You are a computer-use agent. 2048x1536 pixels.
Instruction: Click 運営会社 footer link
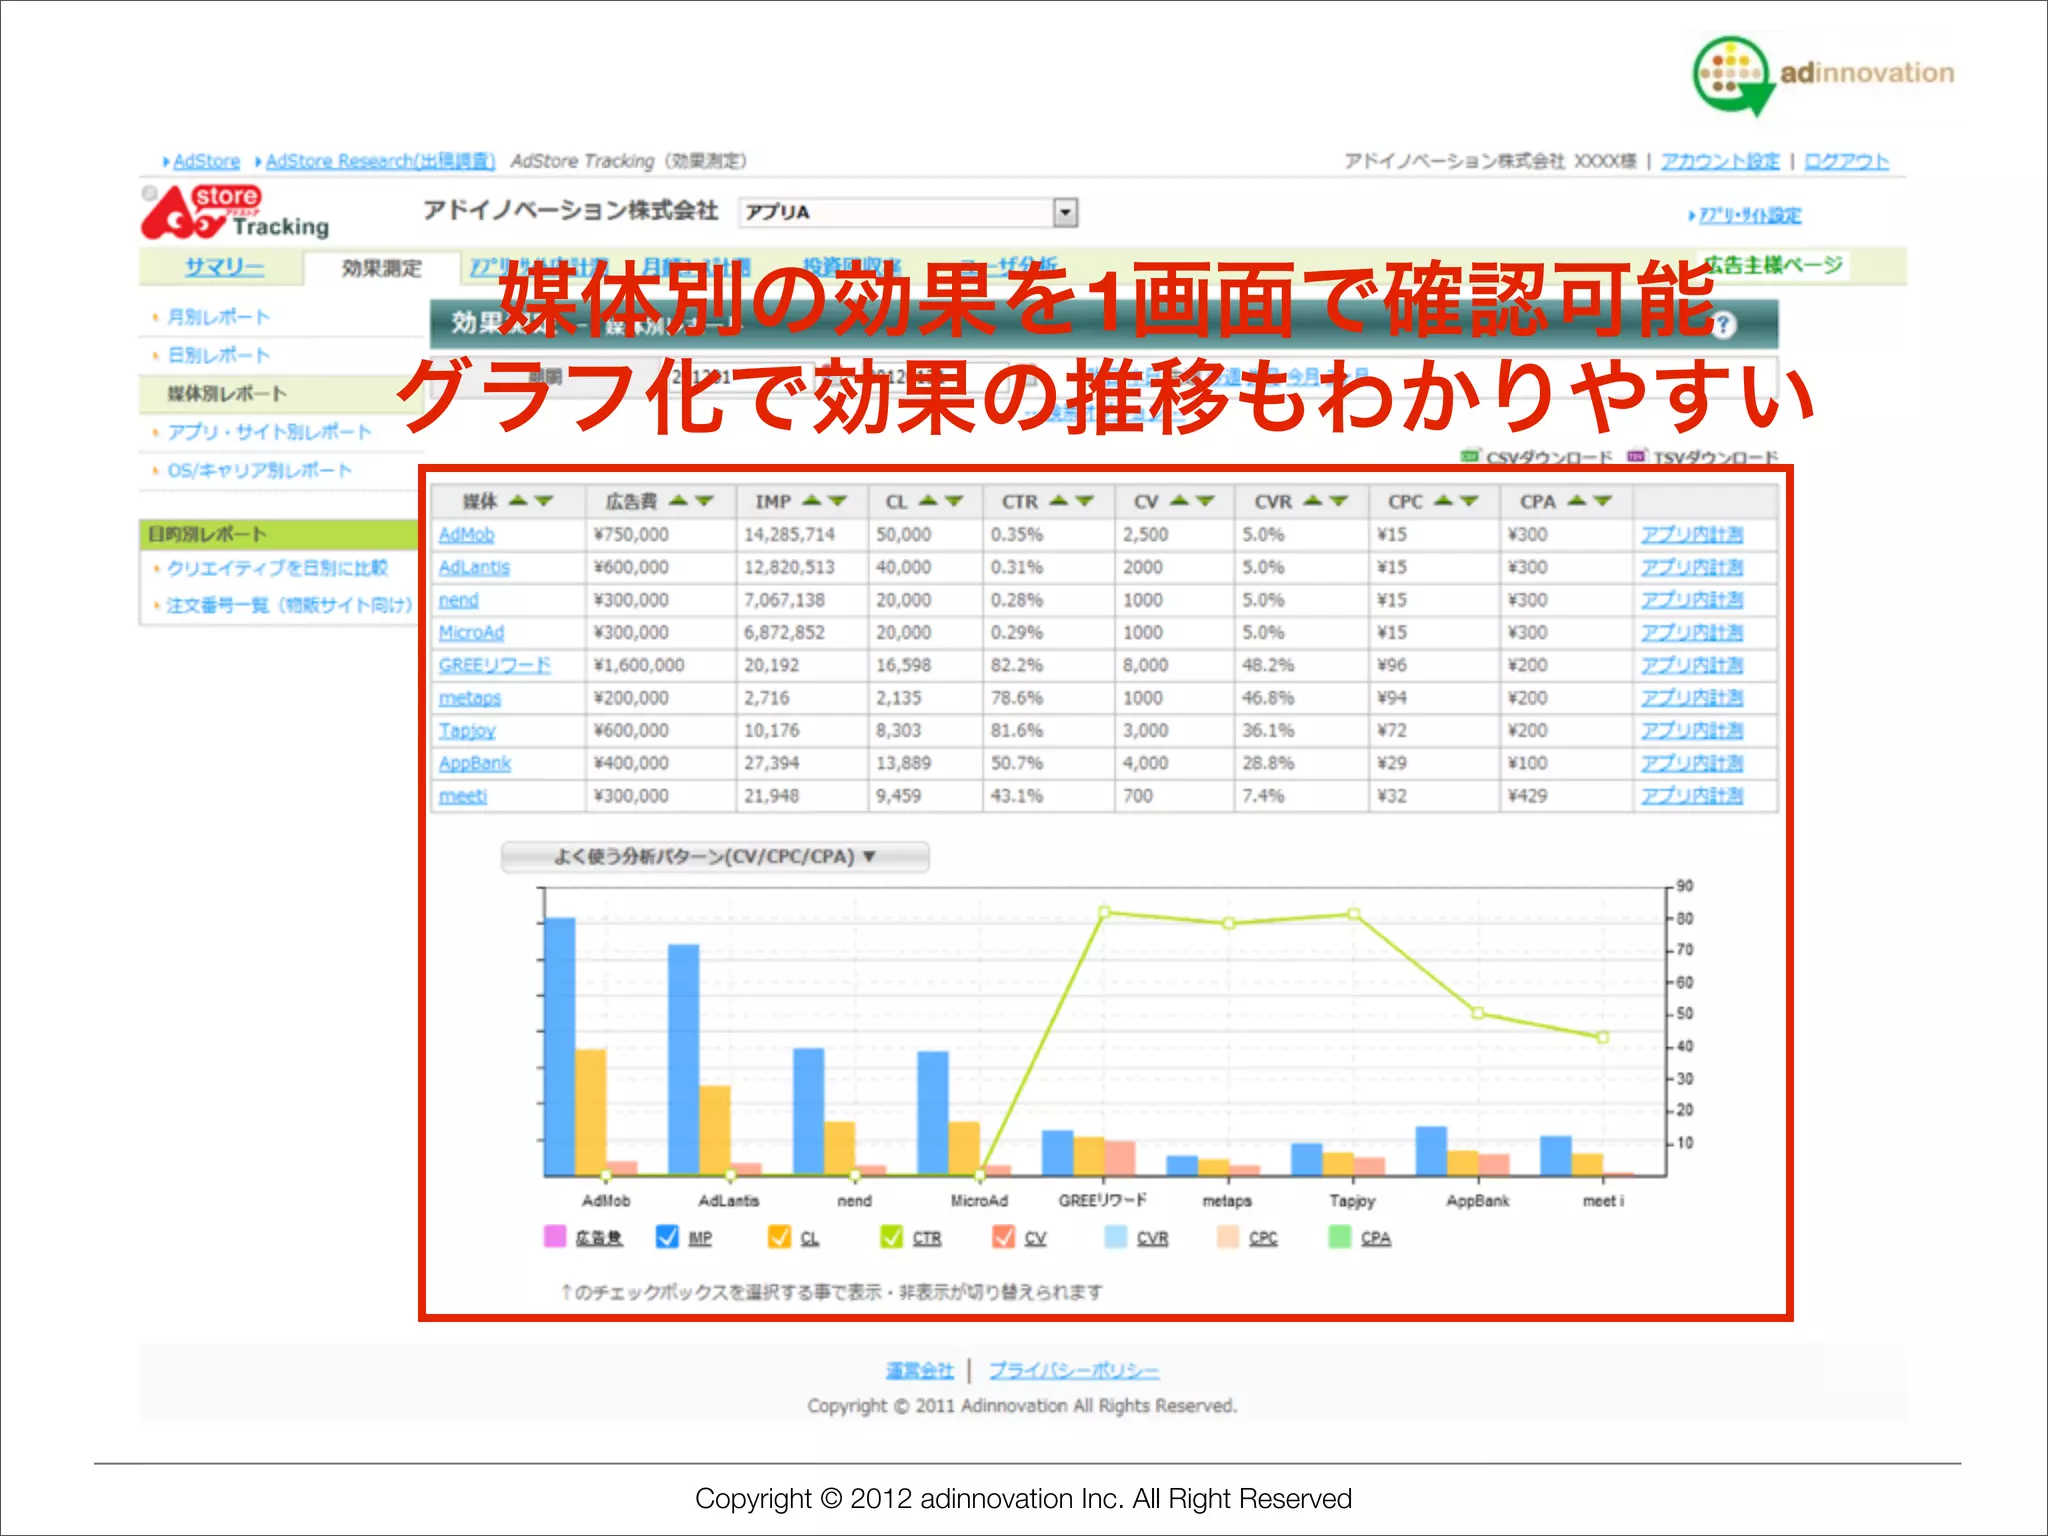pyautogui.click(x=920, y=1370)
